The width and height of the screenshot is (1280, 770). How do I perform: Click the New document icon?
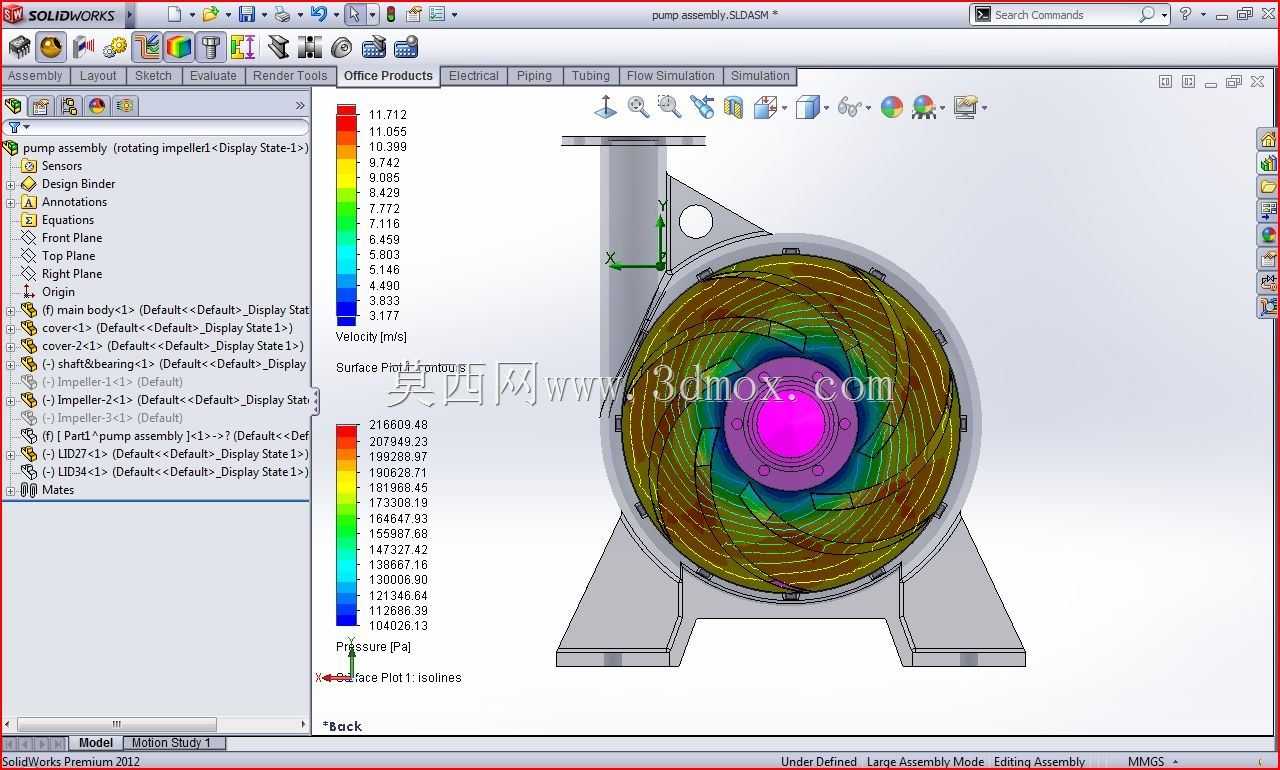coord(174,14)
